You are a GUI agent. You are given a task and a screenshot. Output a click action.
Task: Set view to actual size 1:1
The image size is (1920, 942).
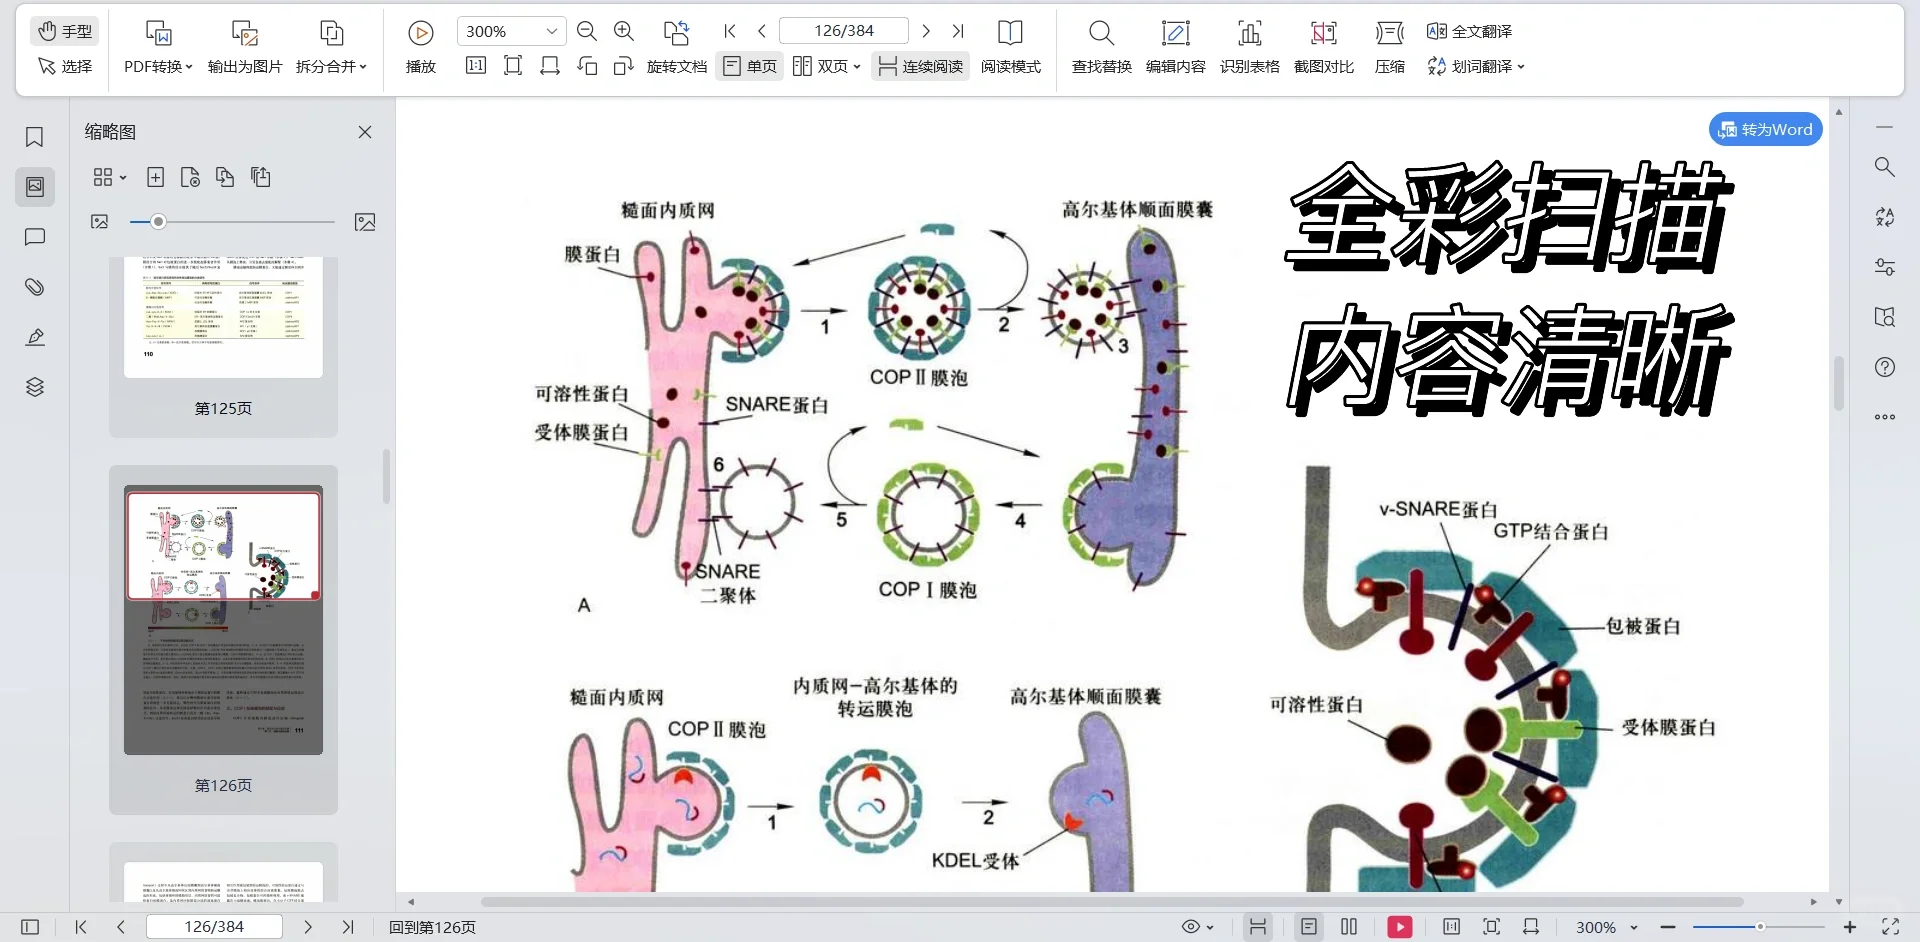(x=476, y=66)
